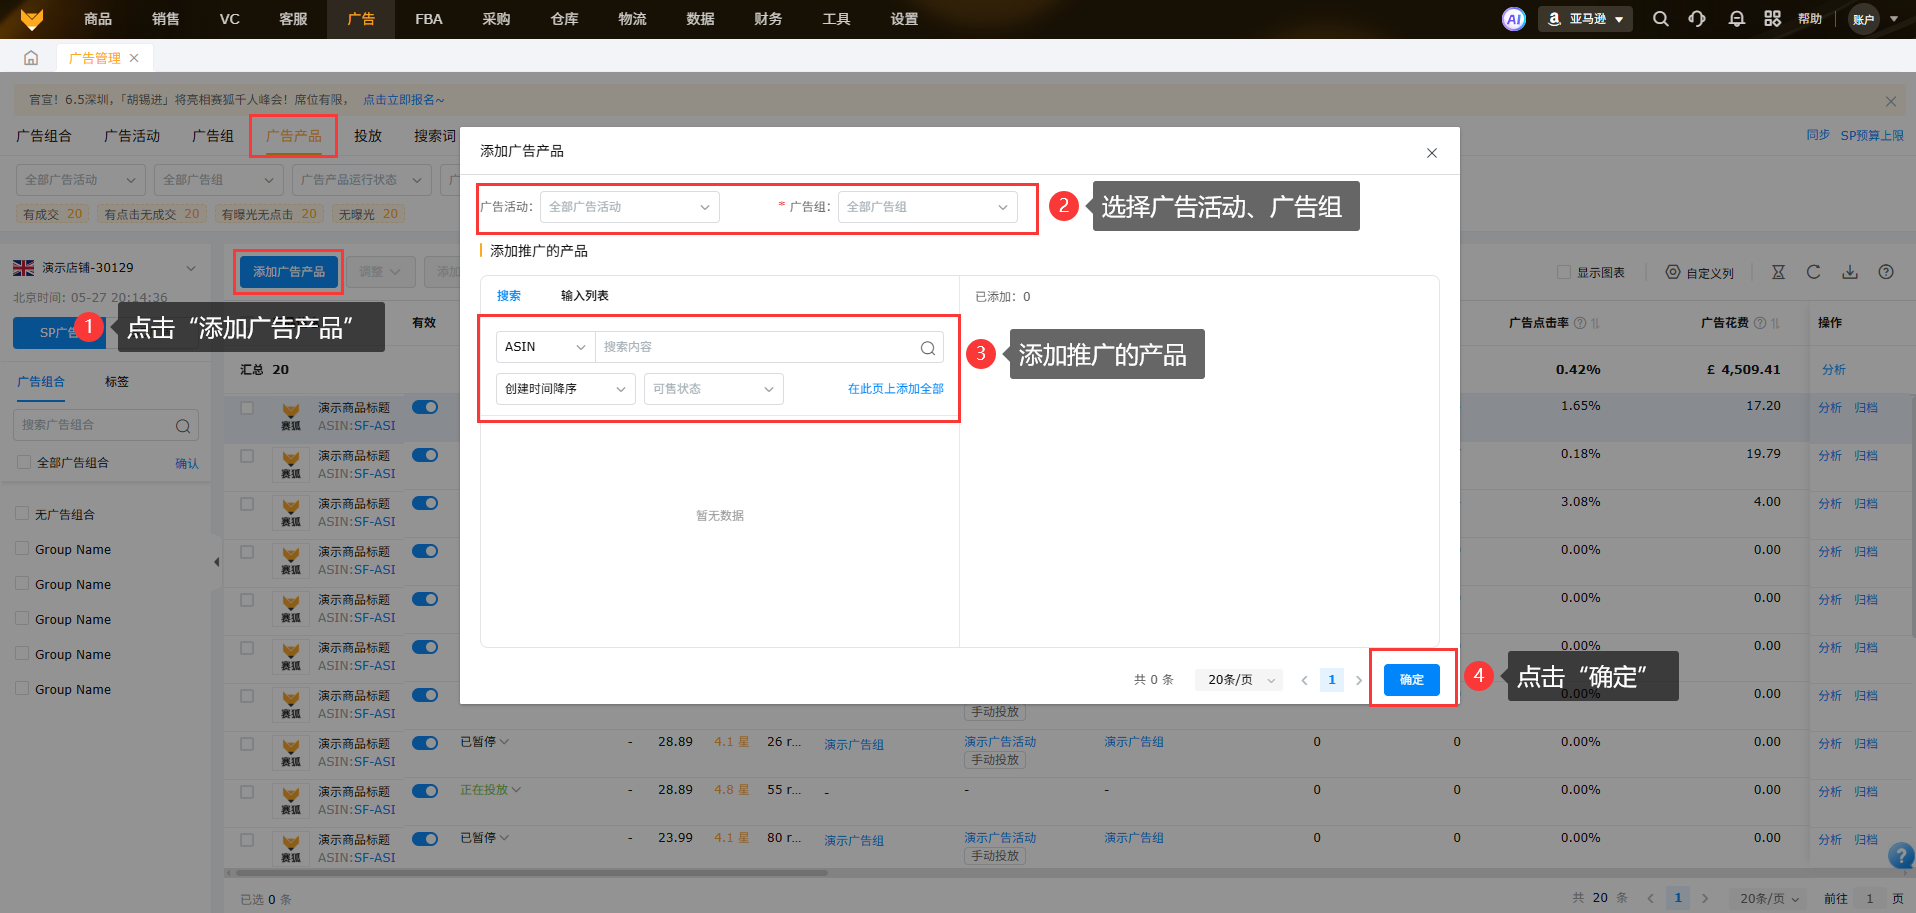Open the customer support headset icon
1916x913 pixels.
(1697, 19)
